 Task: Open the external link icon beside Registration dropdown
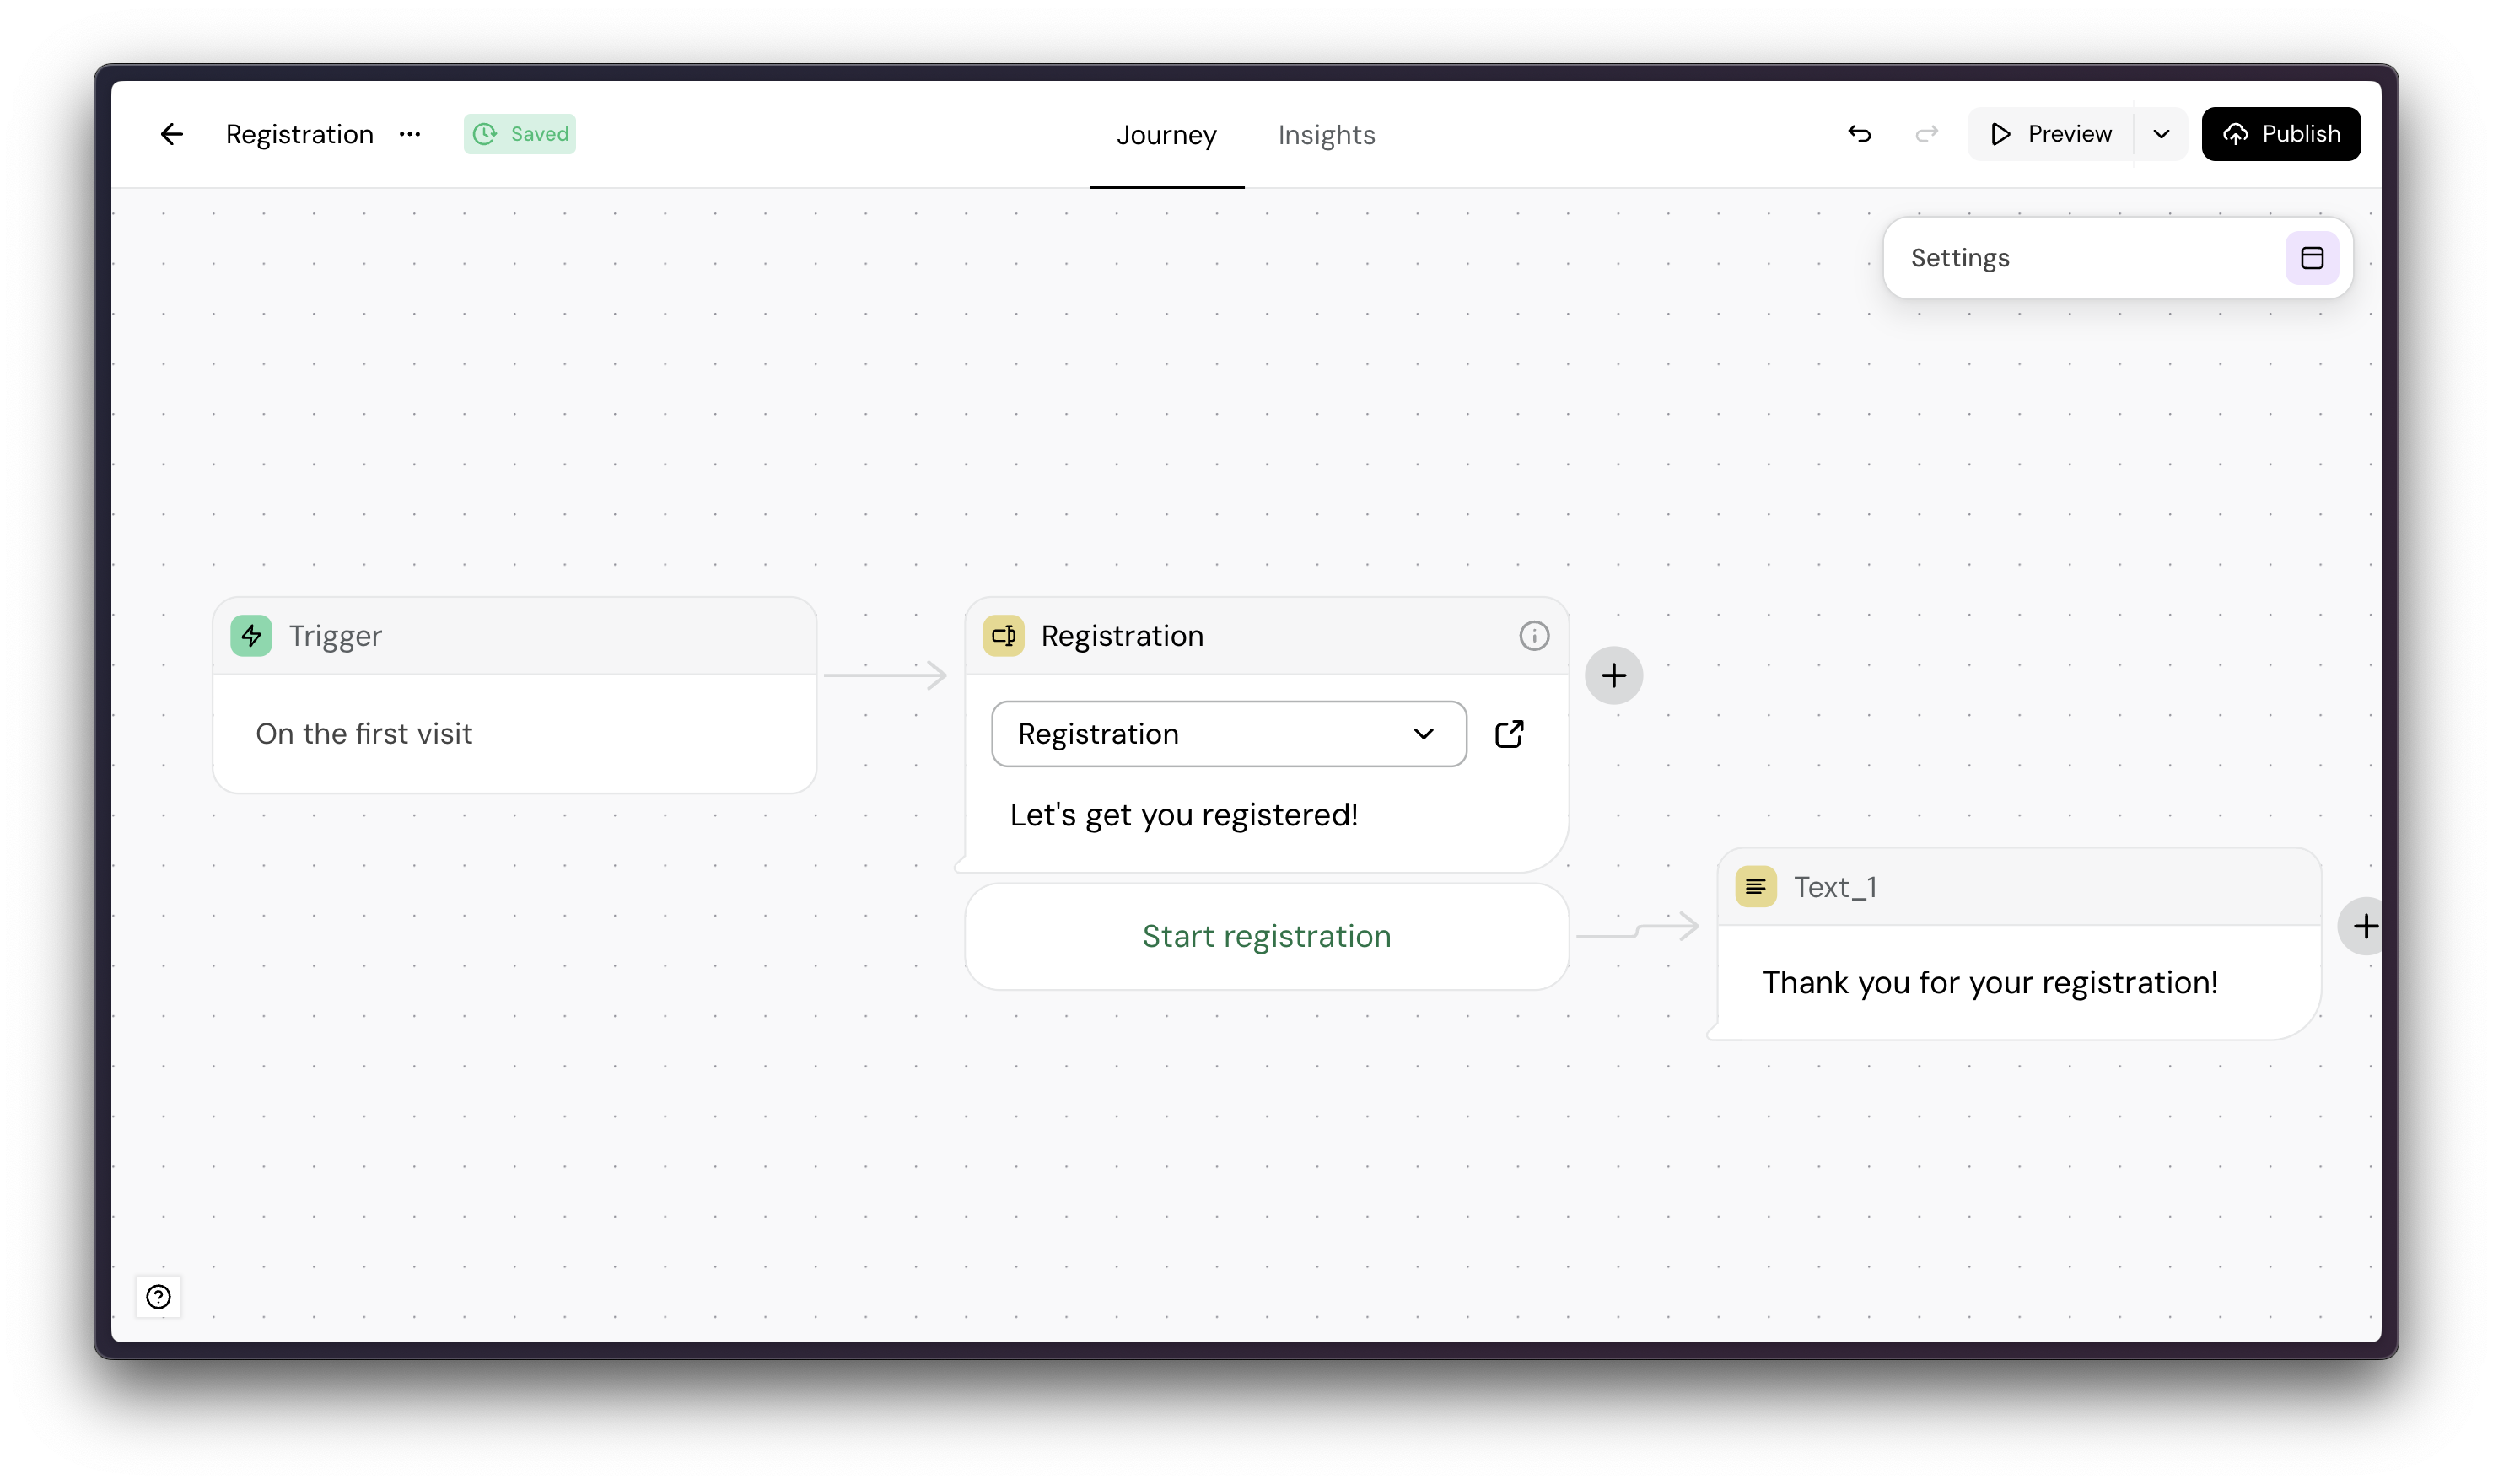1509,734
